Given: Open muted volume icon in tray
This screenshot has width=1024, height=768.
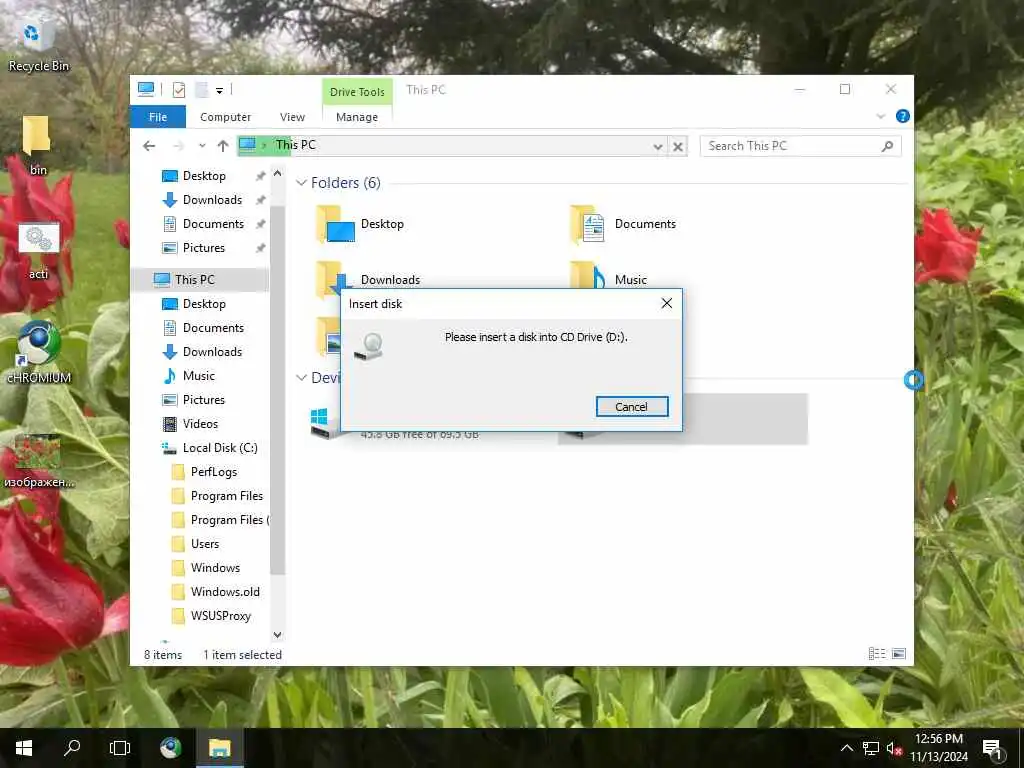Looking at the screenshot, I should [x=894, y=748].
